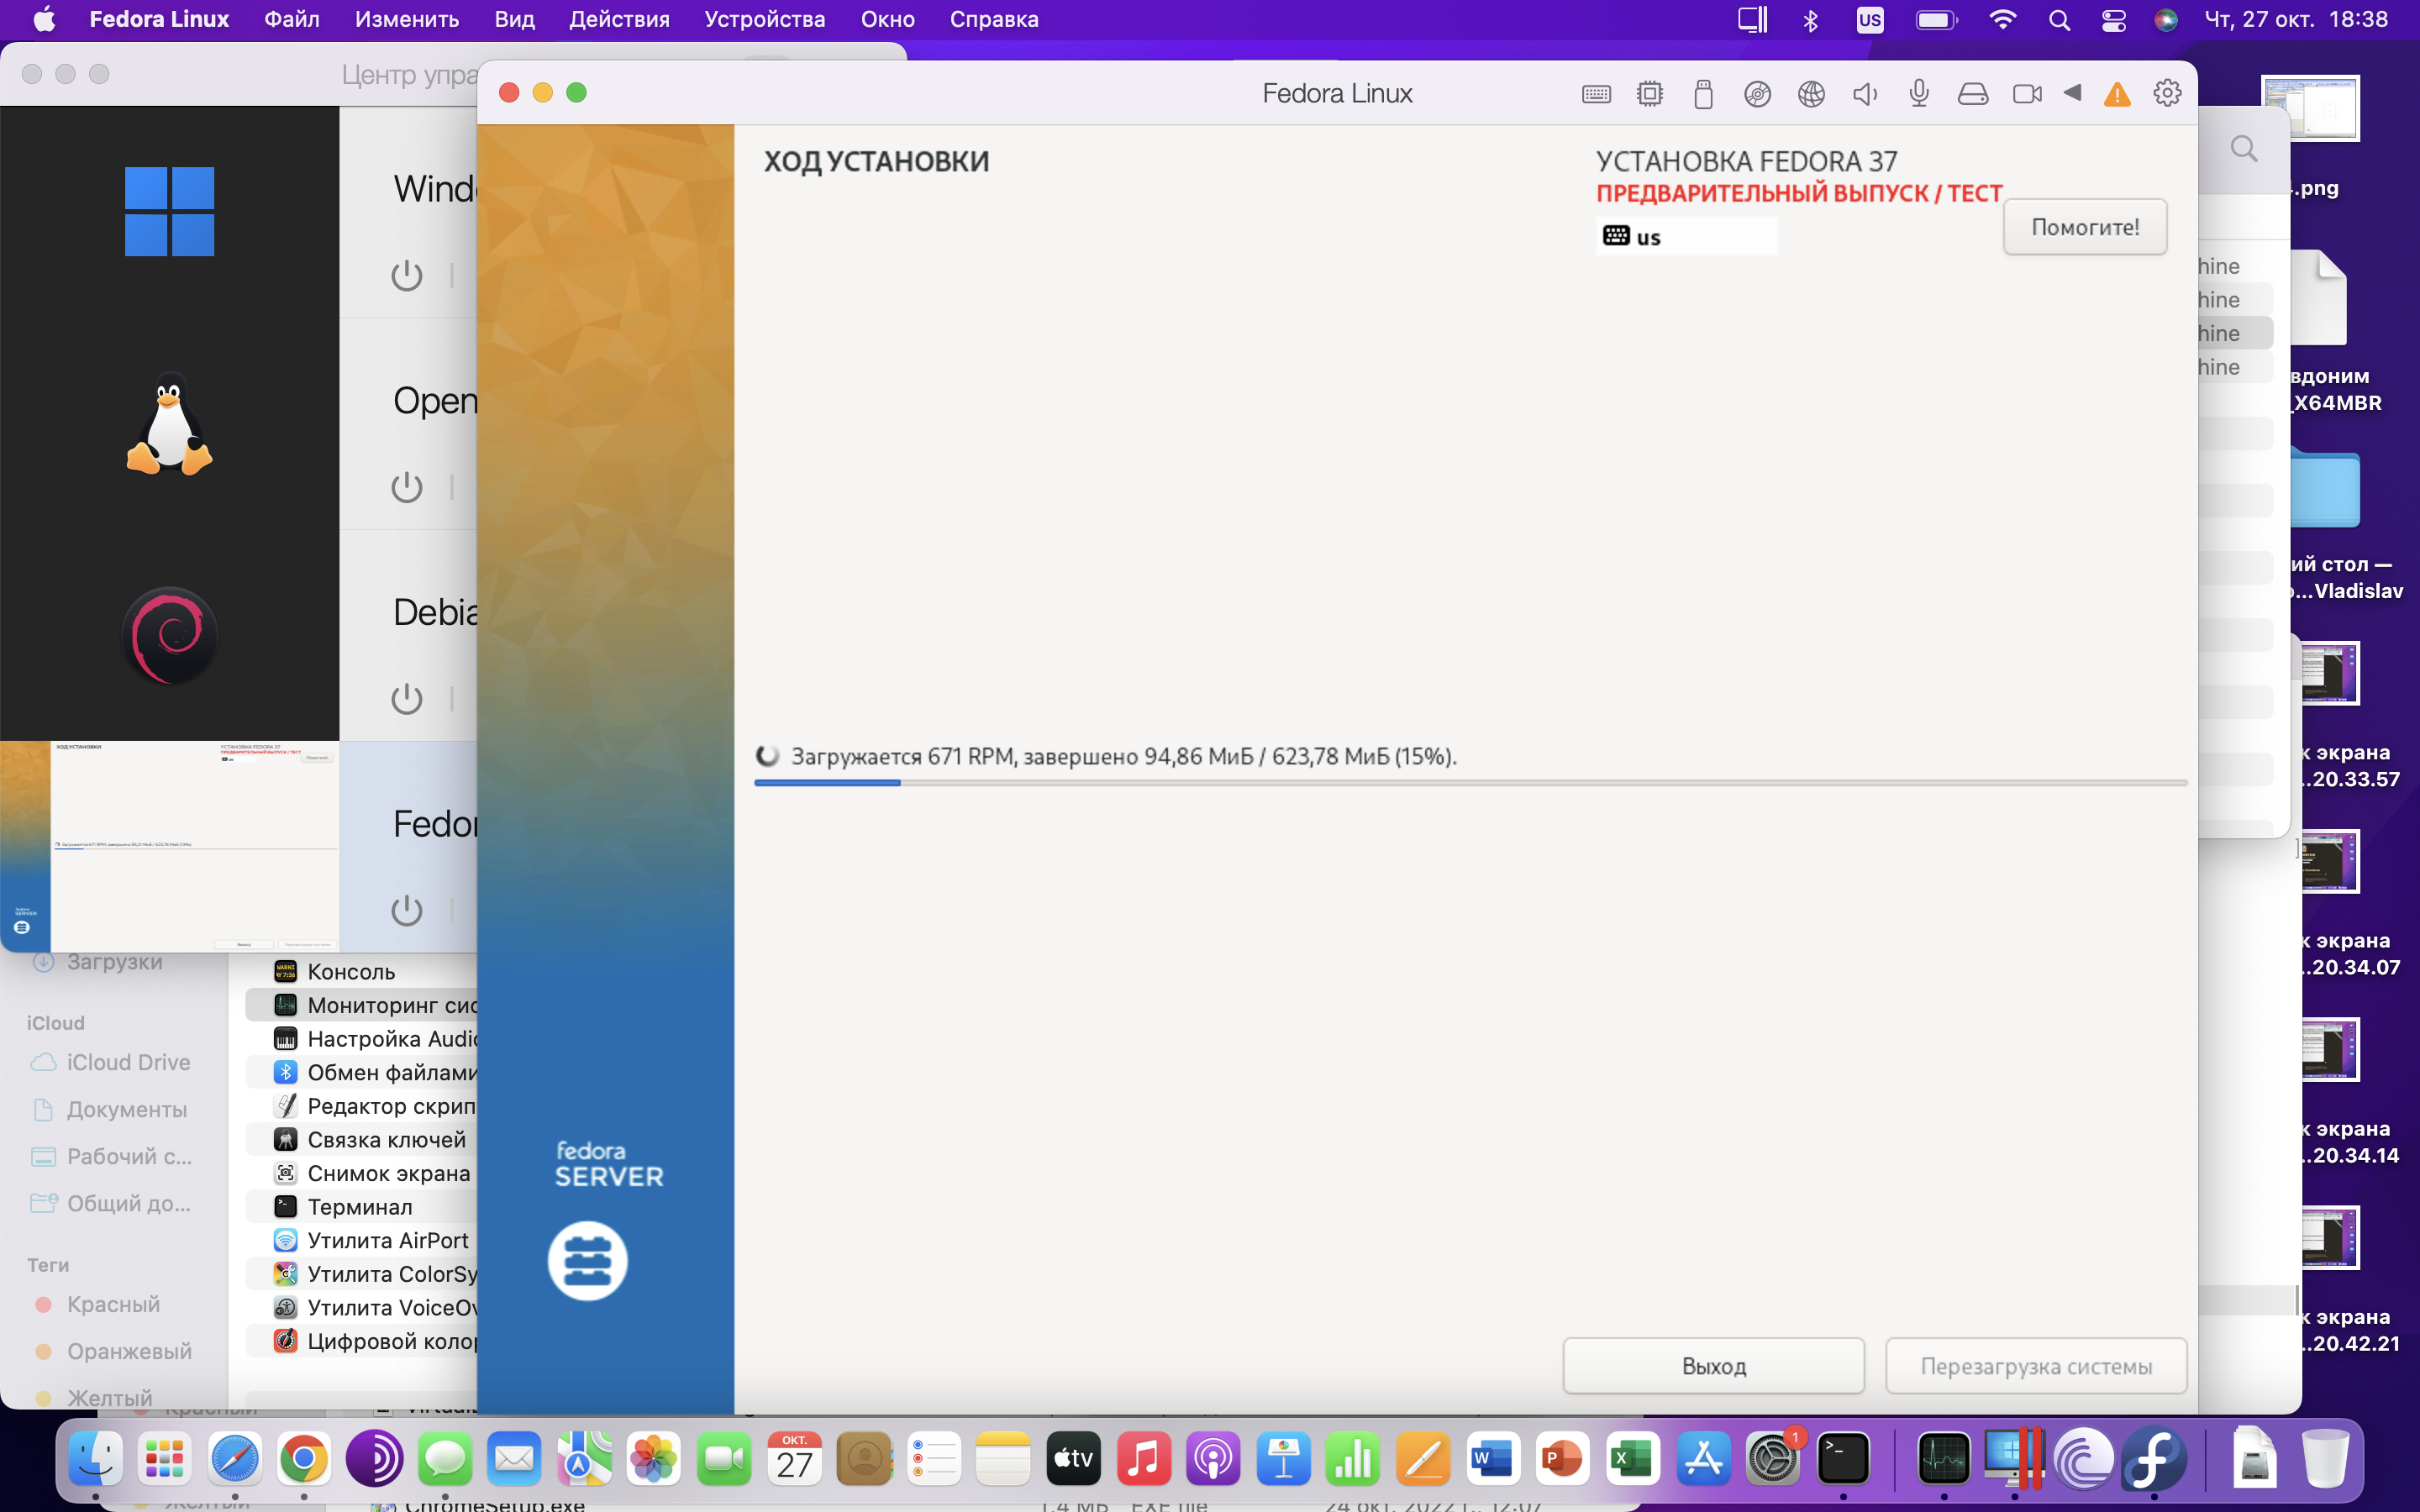Open Загрузки in Finder sidebar
The height and width of the screenshot is (1512, 2420).
pyautogui.click(x=98, y=961)
